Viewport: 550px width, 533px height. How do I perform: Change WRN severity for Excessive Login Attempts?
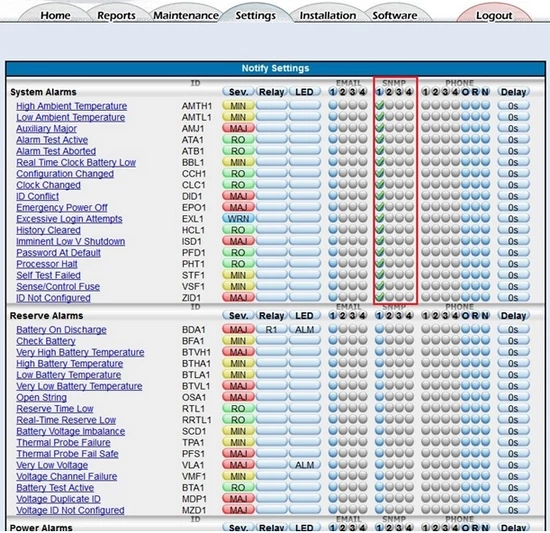238,218
